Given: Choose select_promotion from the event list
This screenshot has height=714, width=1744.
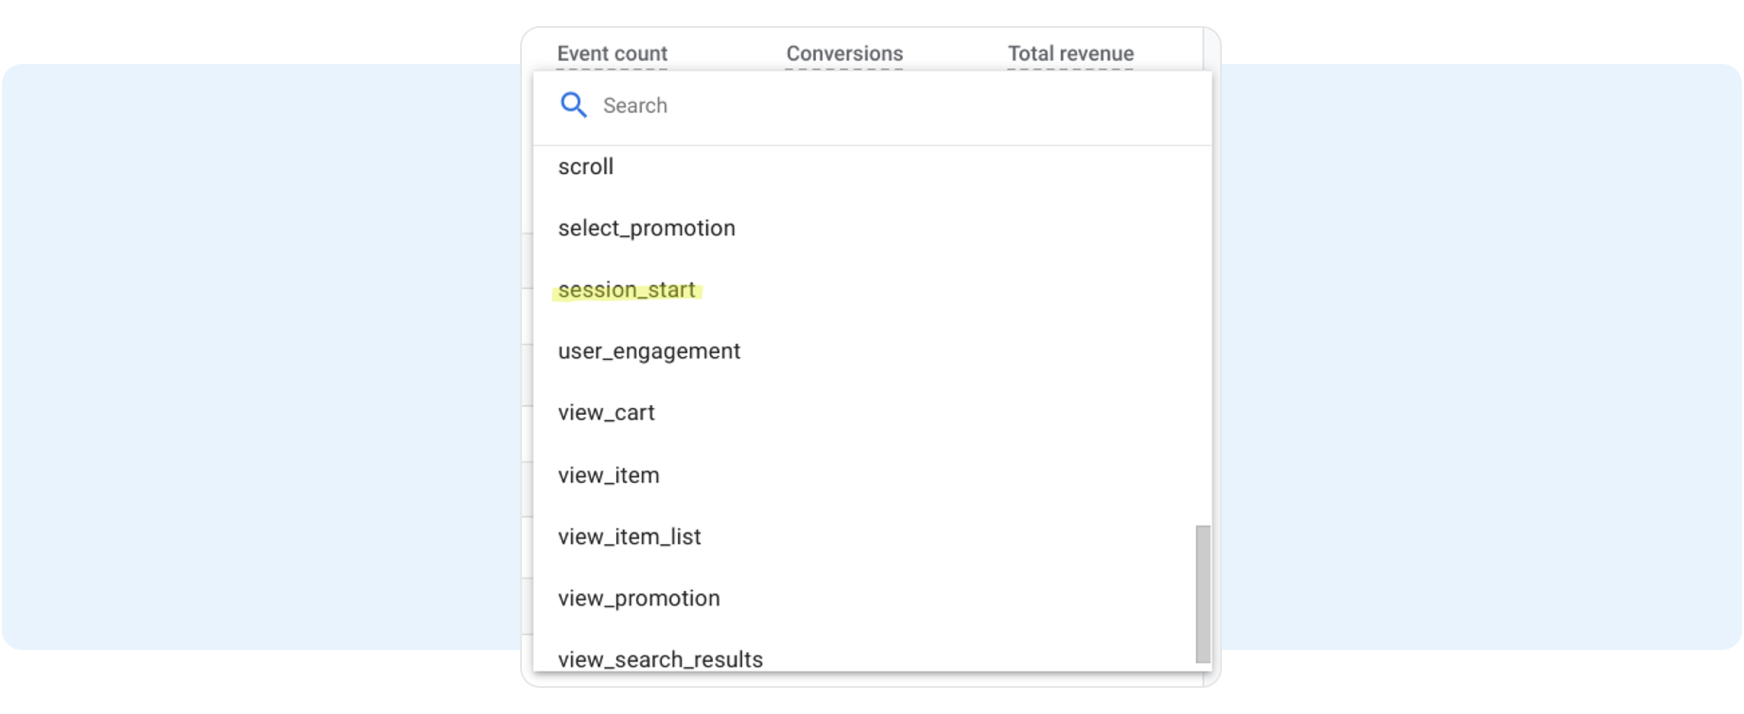Looking at the screenshot, I should point(646,228).
